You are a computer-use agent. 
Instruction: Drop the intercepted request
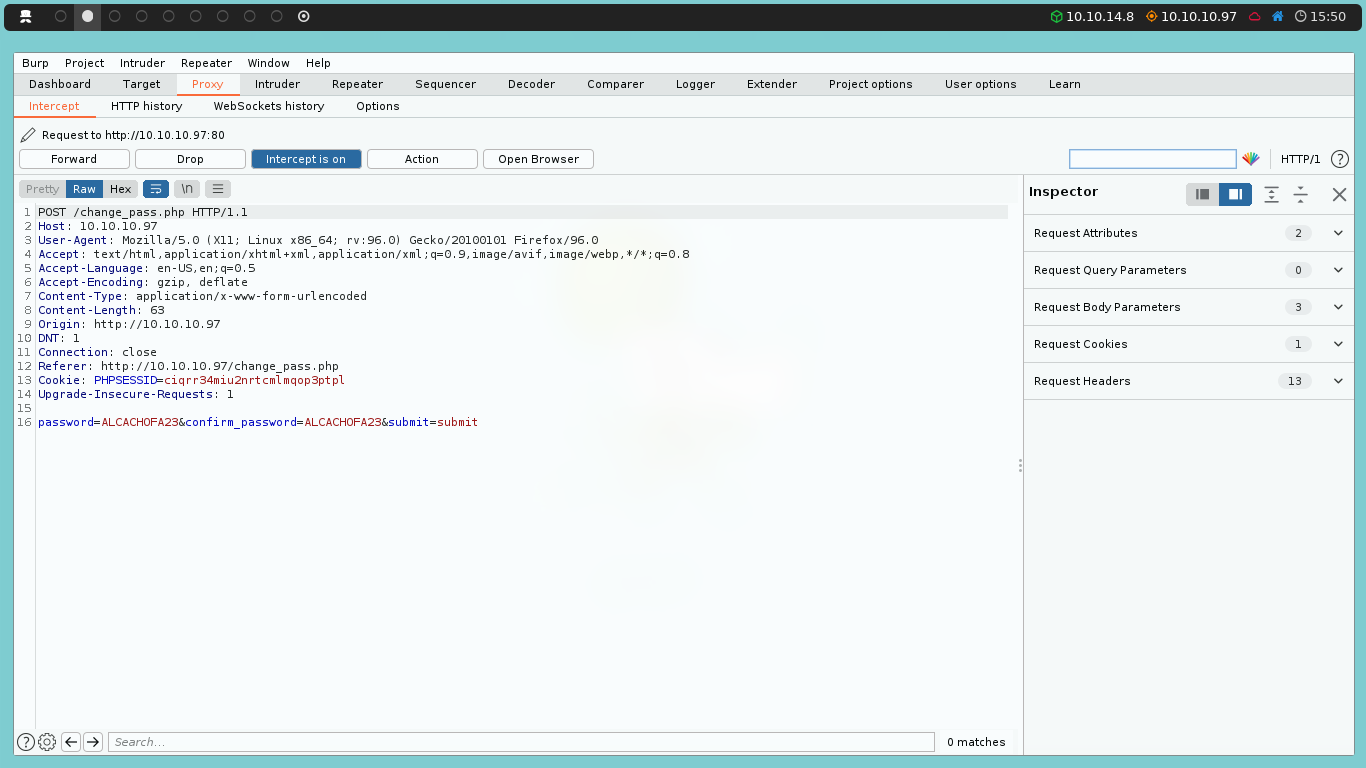190,159
